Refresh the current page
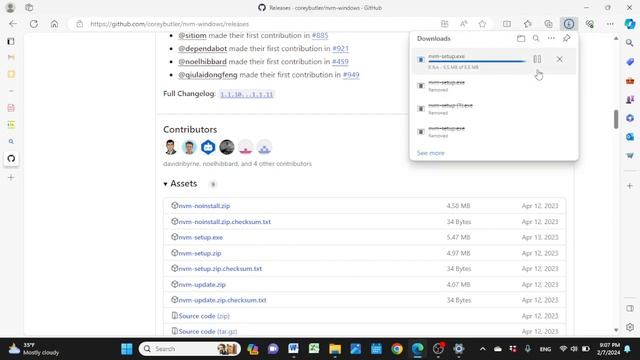 coord(33,24)
